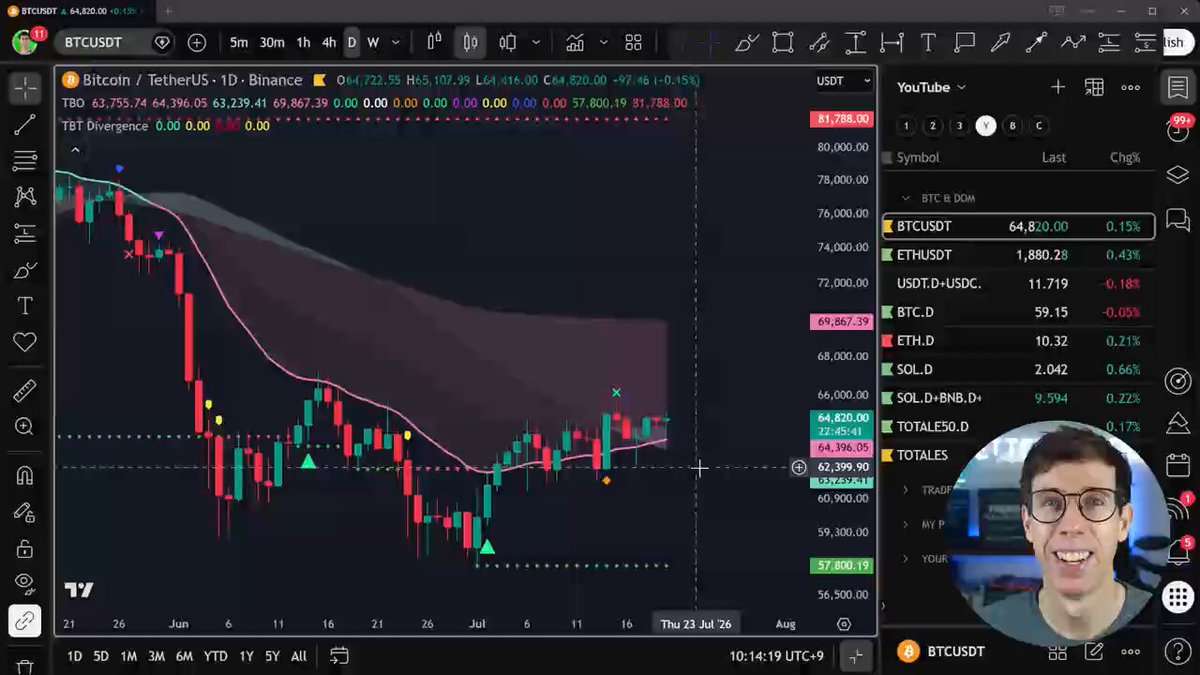Click the 10:14:19 UTC+9 timezone clock
The image size is (1200, 675).
[x=777, y=656]
